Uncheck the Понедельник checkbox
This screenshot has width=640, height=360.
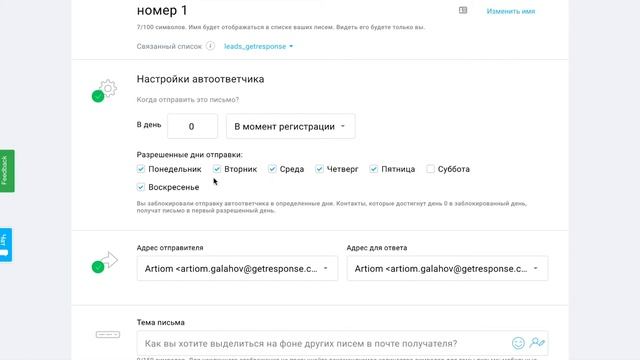pyautogui.click(x=141, y=169)
